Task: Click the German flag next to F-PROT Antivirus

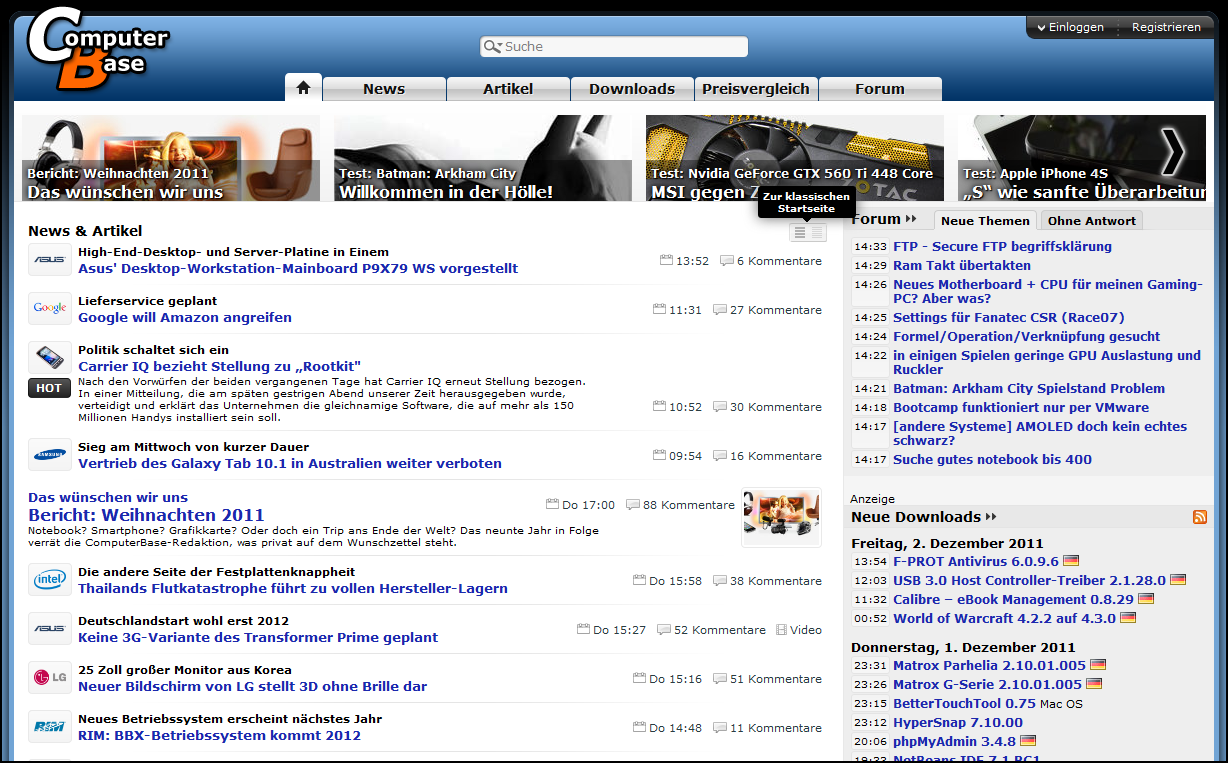Action: pos(1071,561)
